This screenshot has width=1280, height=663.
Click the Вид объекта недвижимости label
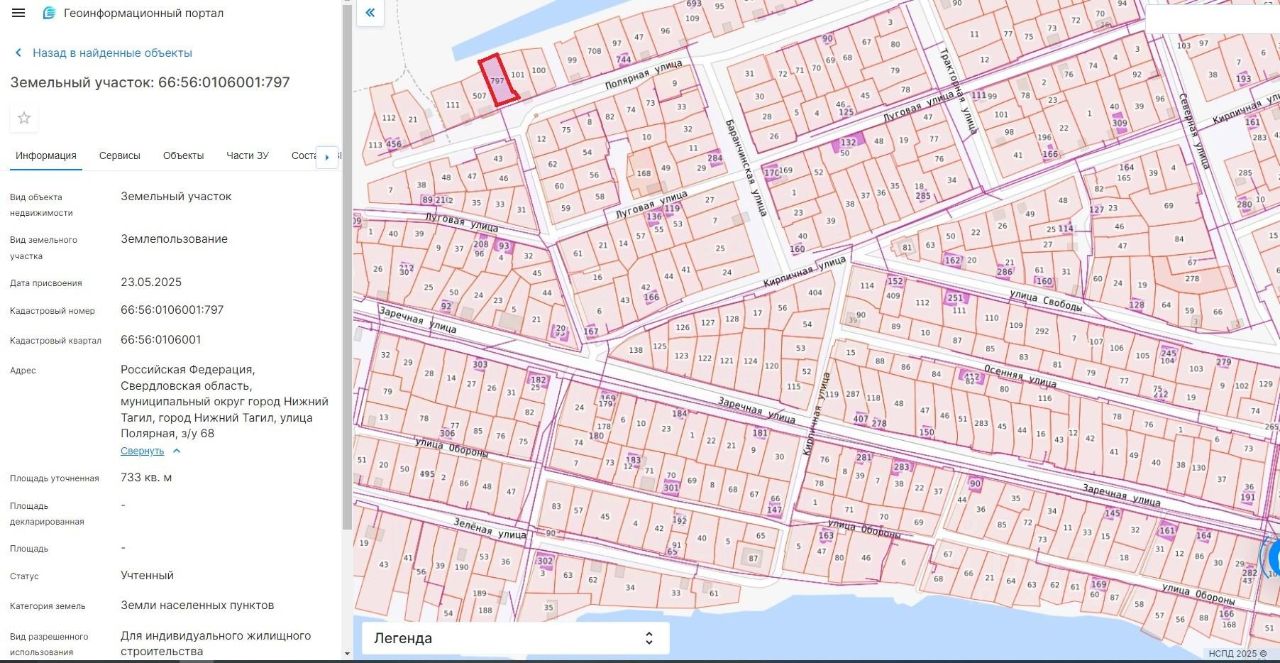pos(41,205)
